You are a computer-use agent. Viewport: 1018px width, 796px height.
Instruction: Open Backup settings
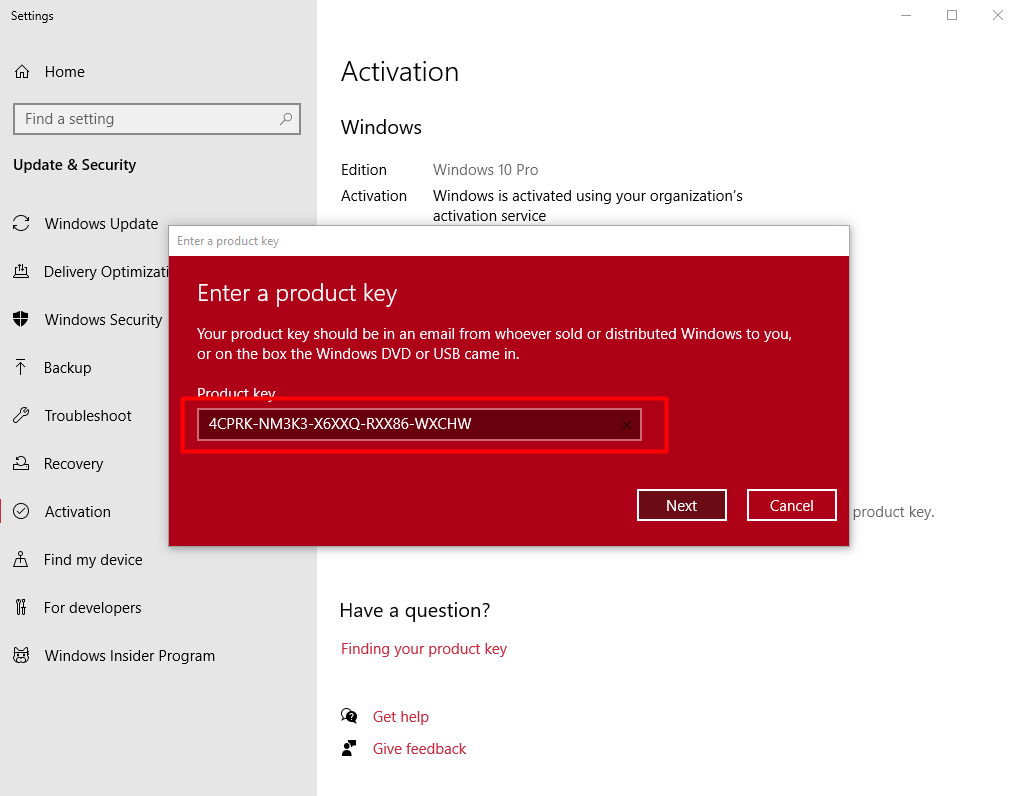tap(68, 367)
